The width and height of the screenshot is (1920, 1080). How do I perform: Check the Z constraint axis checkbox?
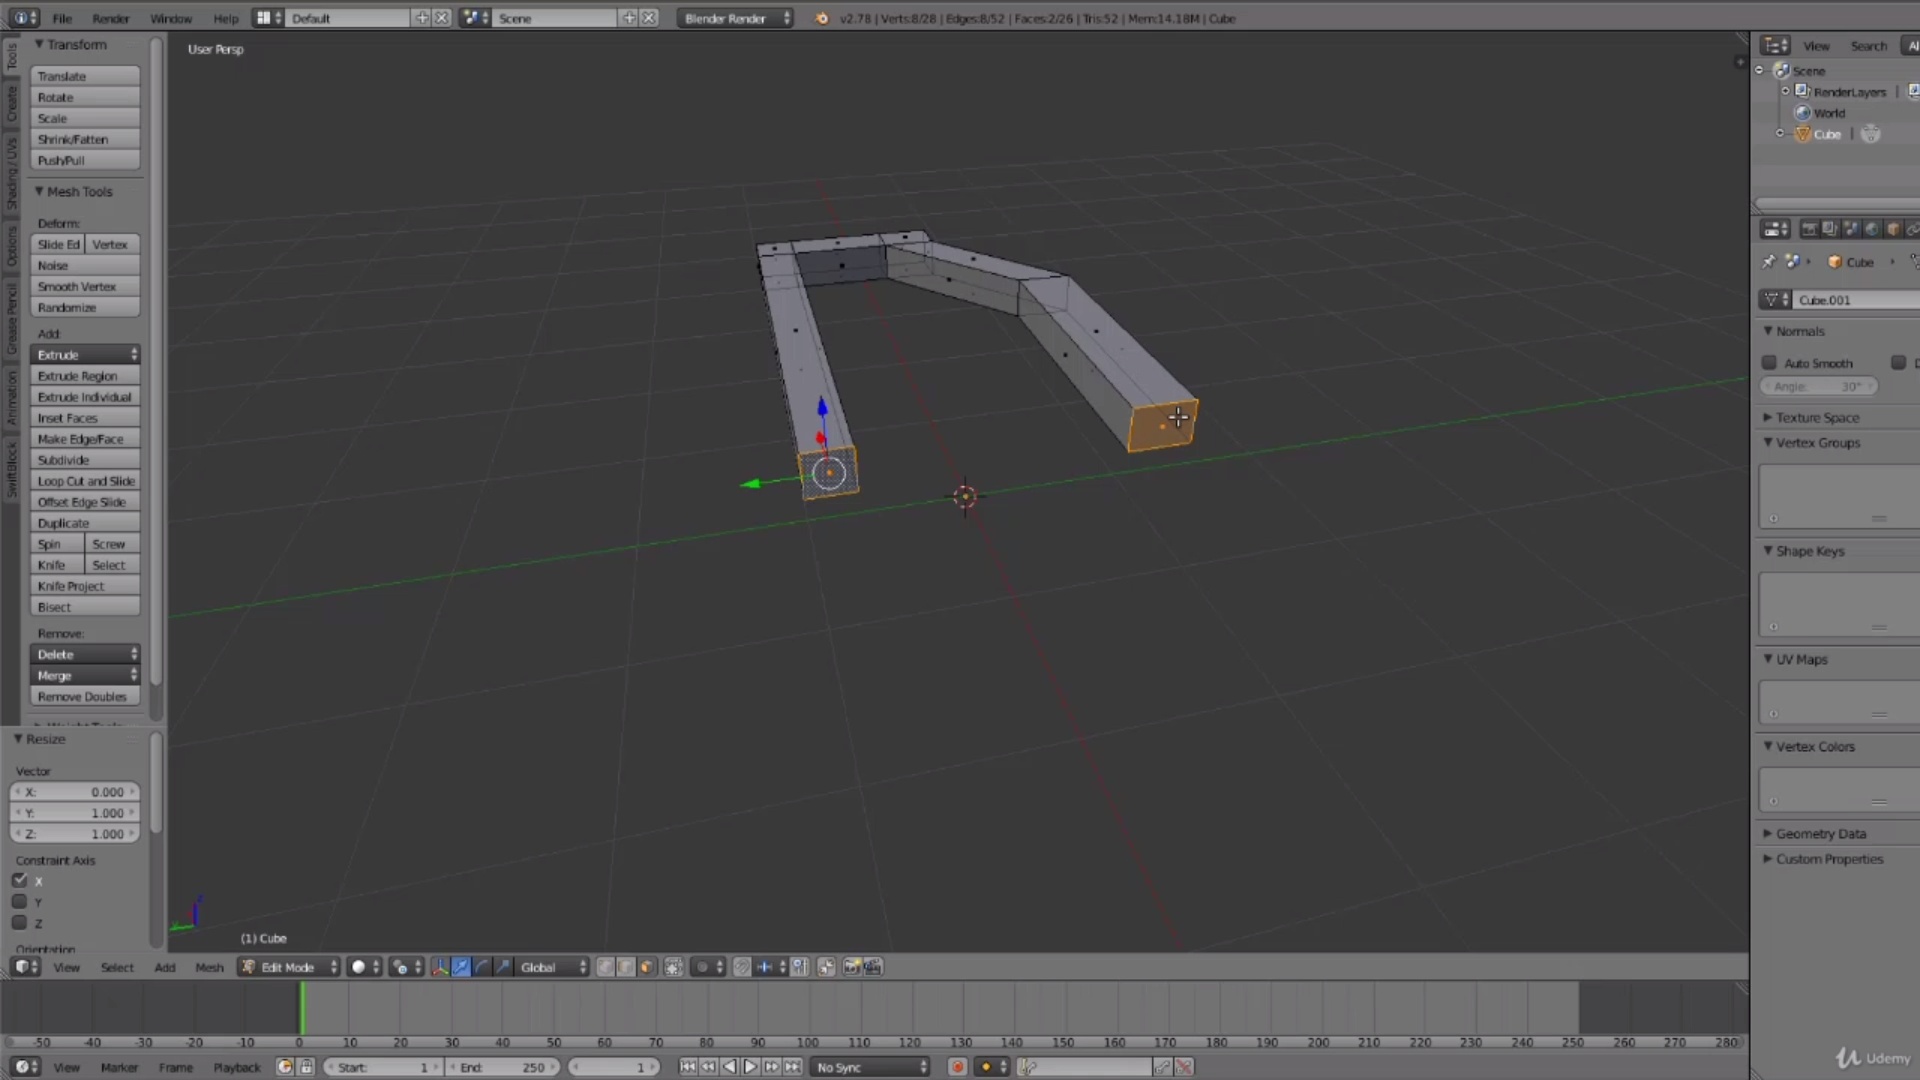pyautogui.click(x=19, y=923)
